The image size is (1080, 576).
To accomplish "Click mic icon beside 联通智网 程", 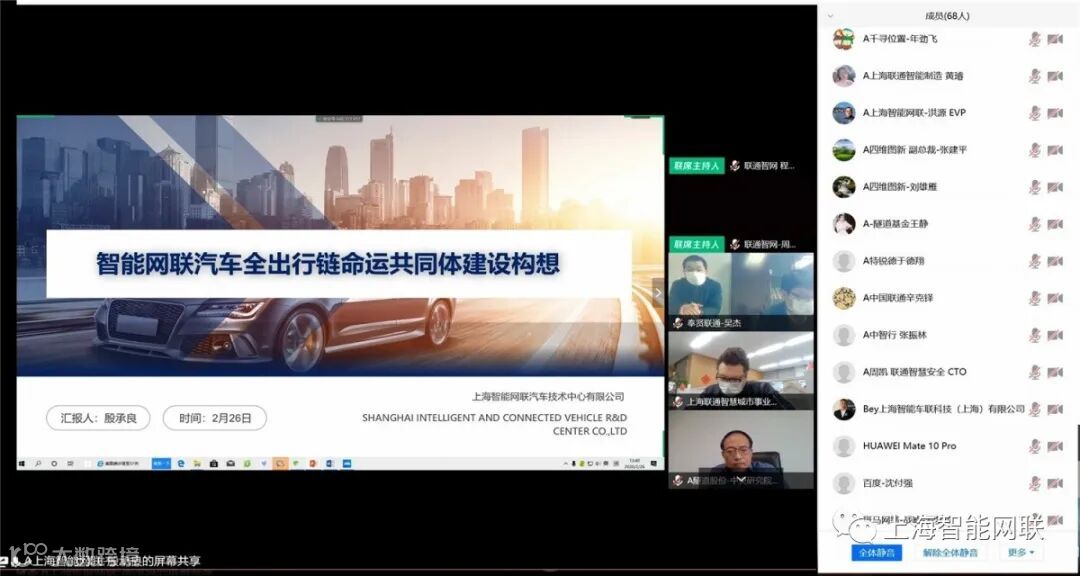I will [x=735, y=166].
